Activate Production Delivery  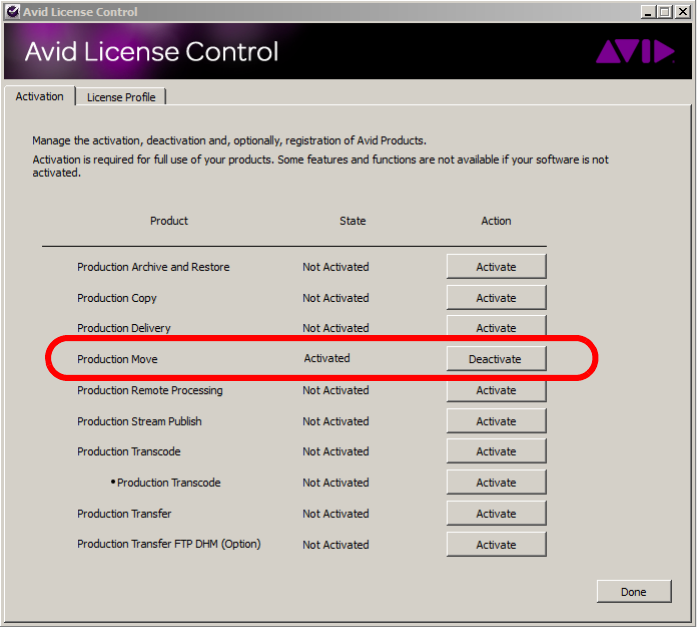(496, 328)
